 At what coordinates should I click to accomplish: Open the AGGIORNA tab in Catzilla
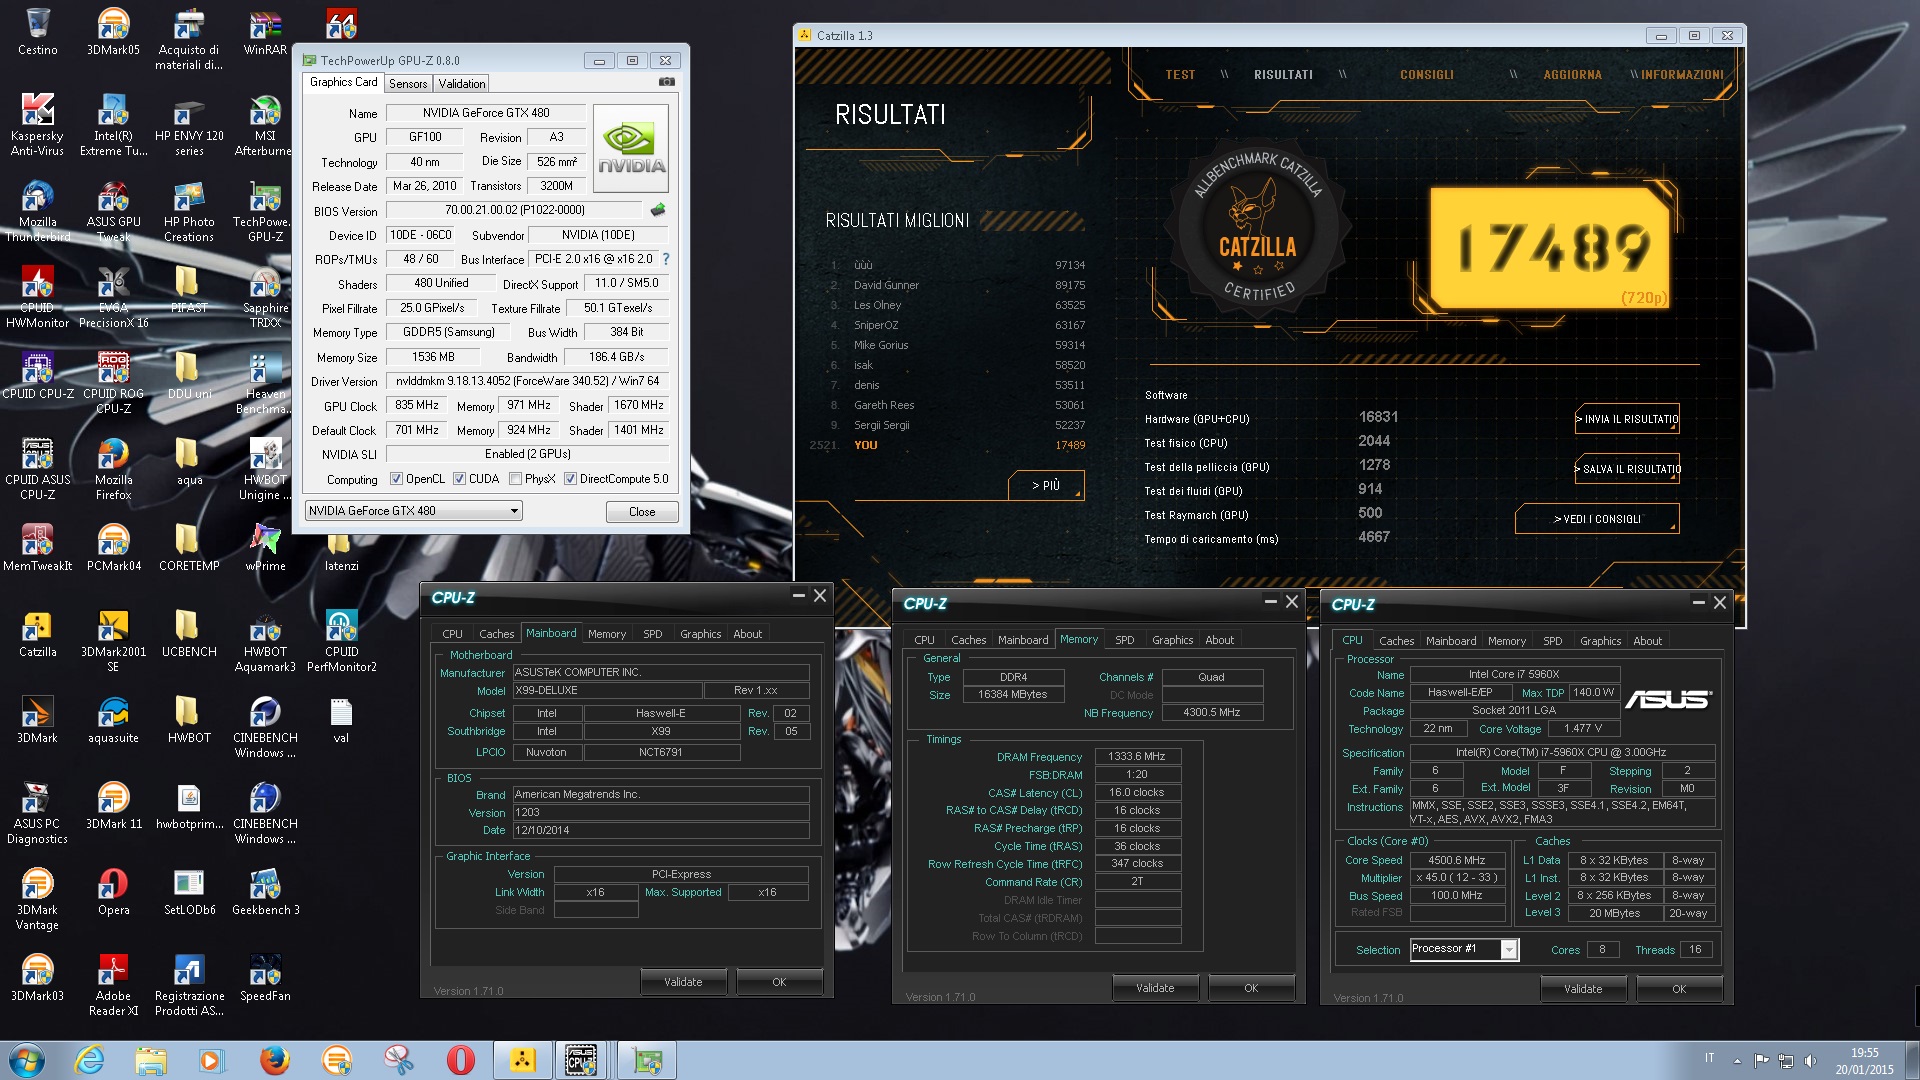tap(1572, 75)
